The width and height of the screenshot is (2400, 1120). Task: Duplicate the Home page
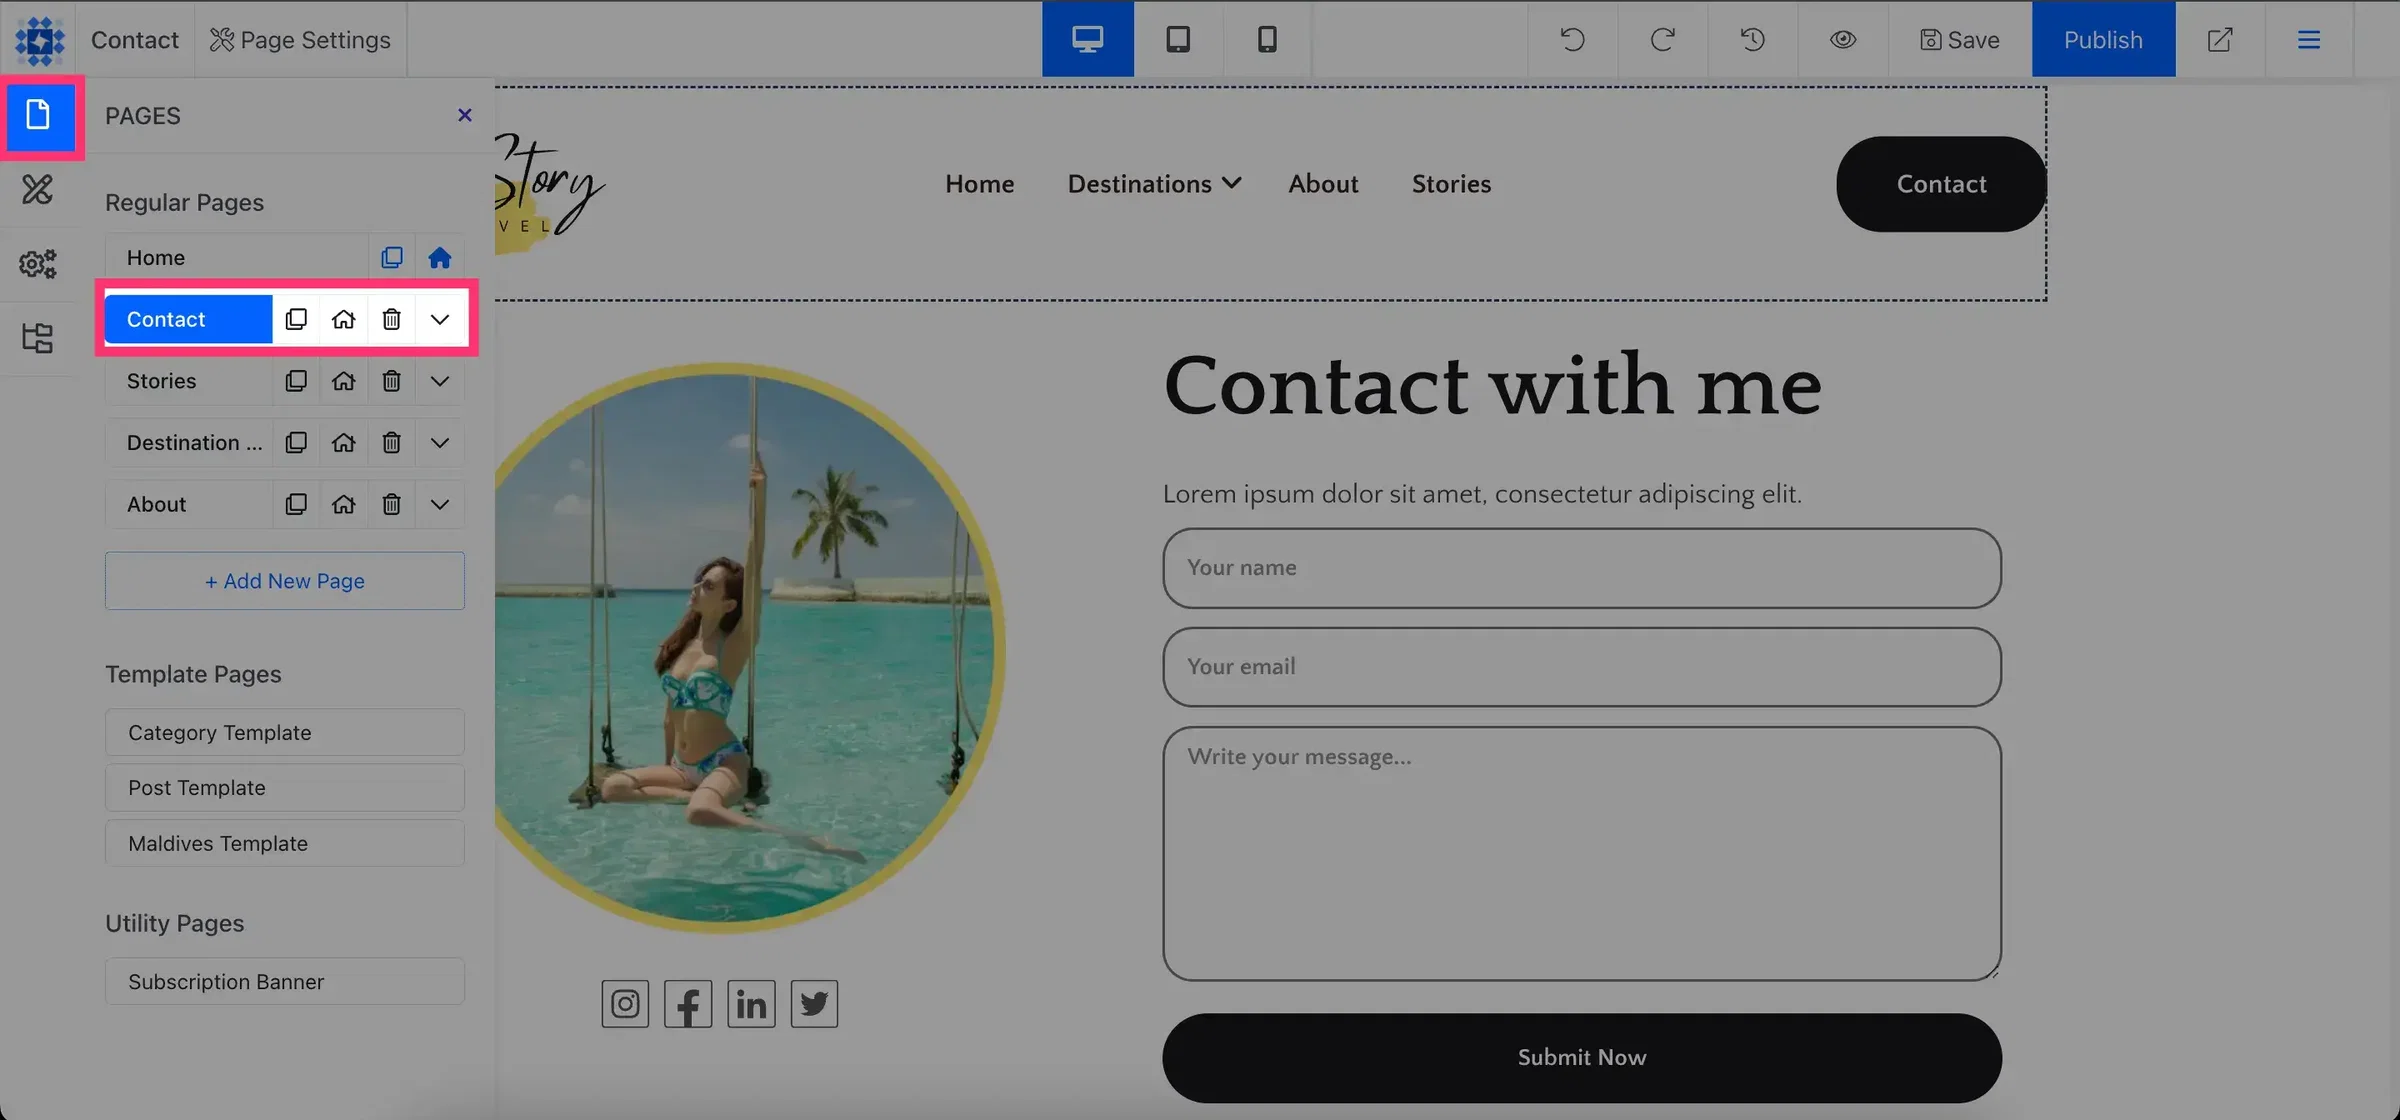pyautogui.click(x=392, y=258)
